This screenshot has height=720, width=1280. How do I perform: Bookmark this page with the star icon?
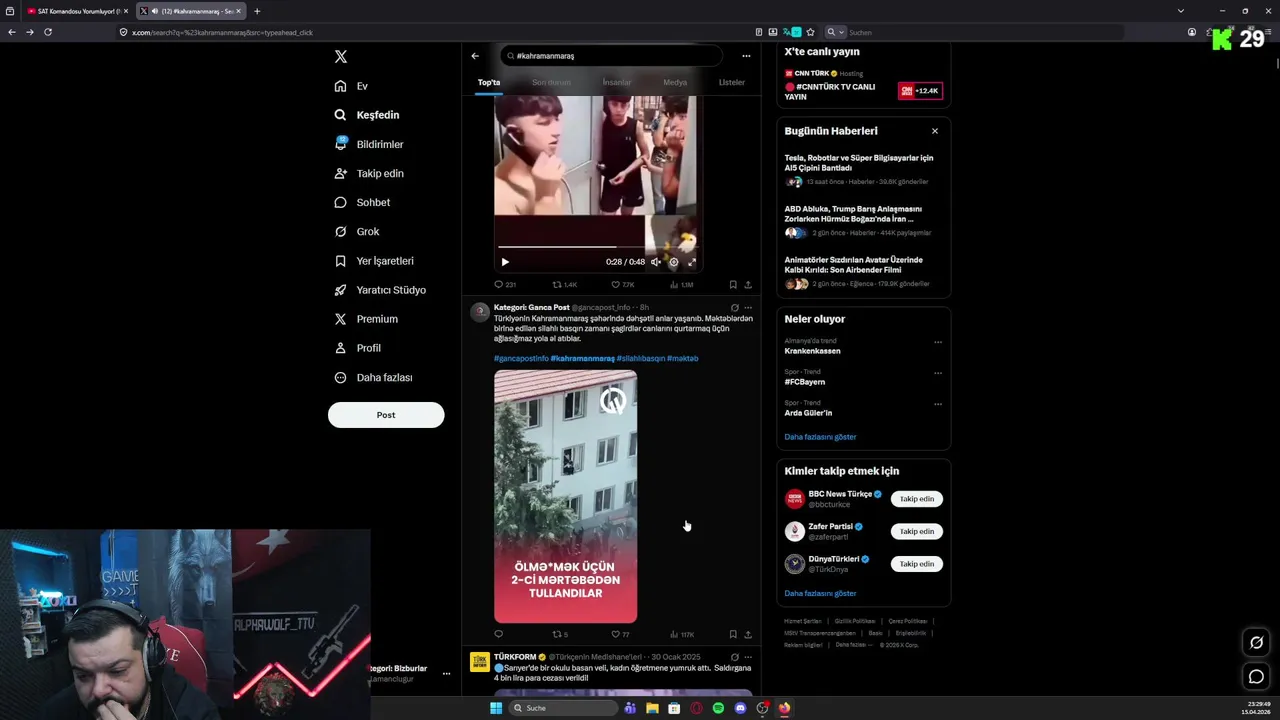pos(810,32)
